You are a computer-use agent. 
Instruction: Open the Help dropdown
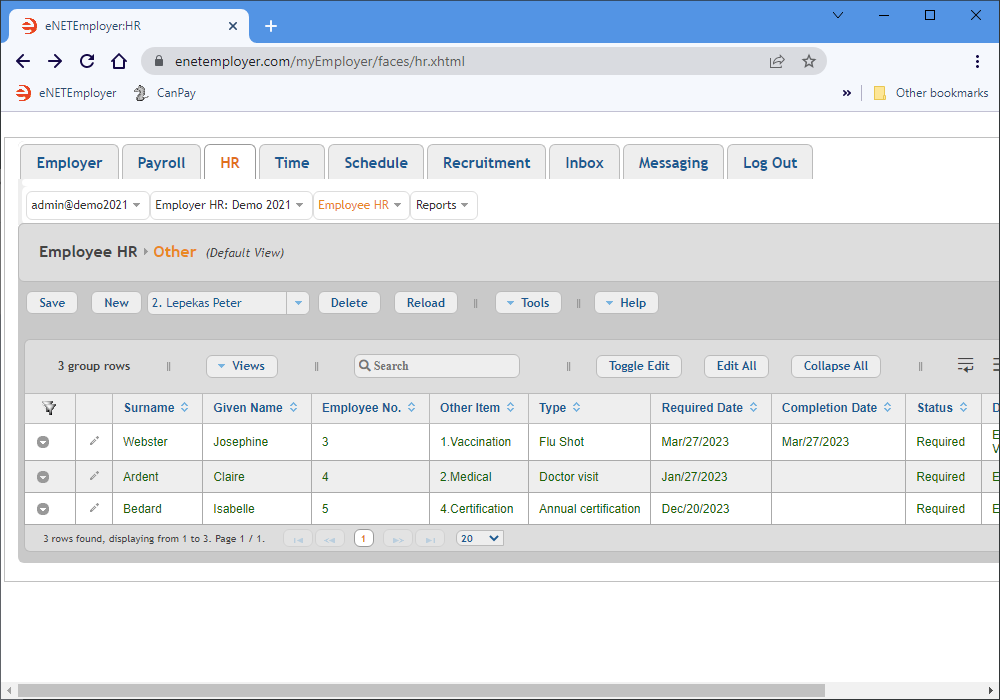coord(626,303)
